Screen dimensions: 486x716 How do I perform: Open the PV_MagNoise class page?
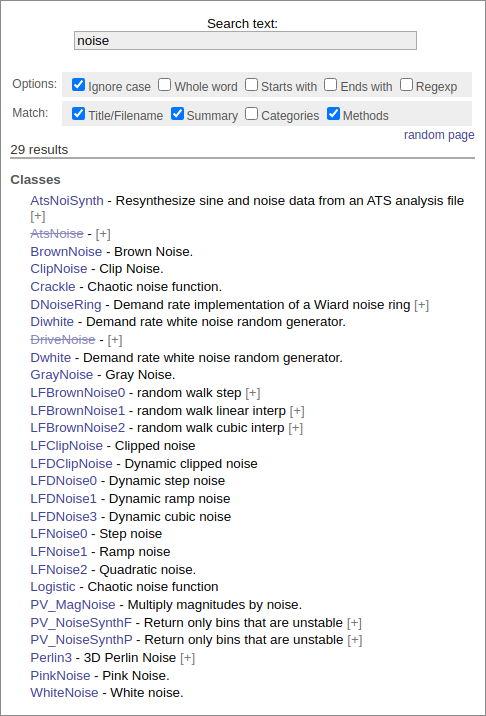coord(73,605)
